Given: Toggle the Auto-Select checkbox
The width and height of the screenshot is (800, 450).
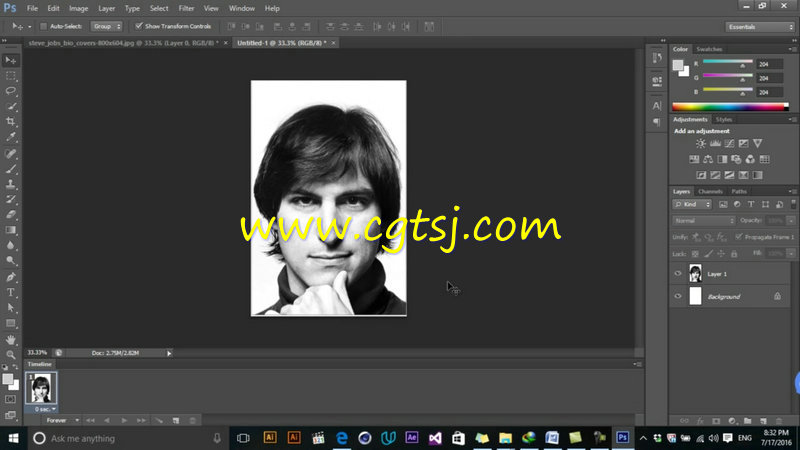Looking at the screenshot, I should point(43,26).
